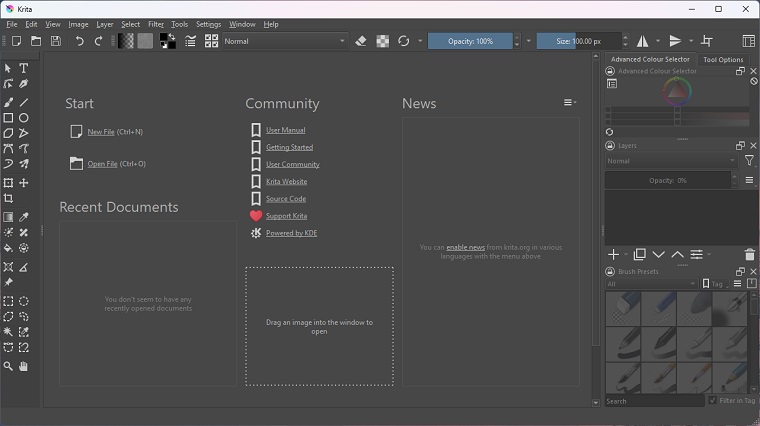Lock the Advanced Colour Selector docker

coord(610,71)
